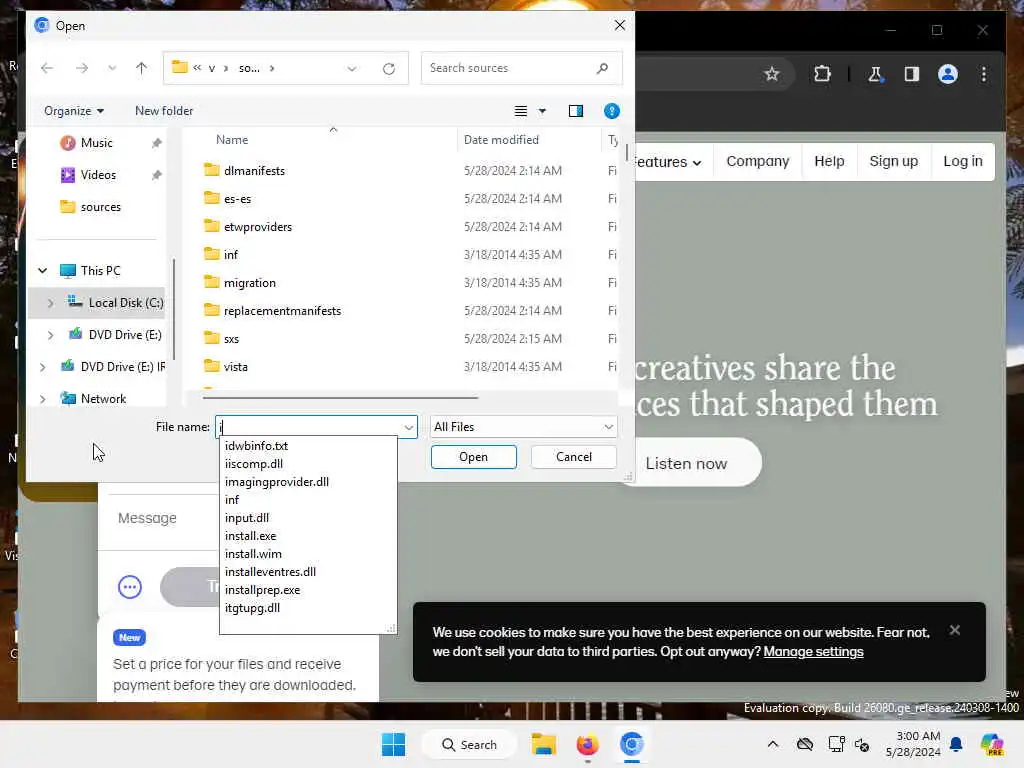
Task: Open Company menu on website
Action: tap(758, 161)
